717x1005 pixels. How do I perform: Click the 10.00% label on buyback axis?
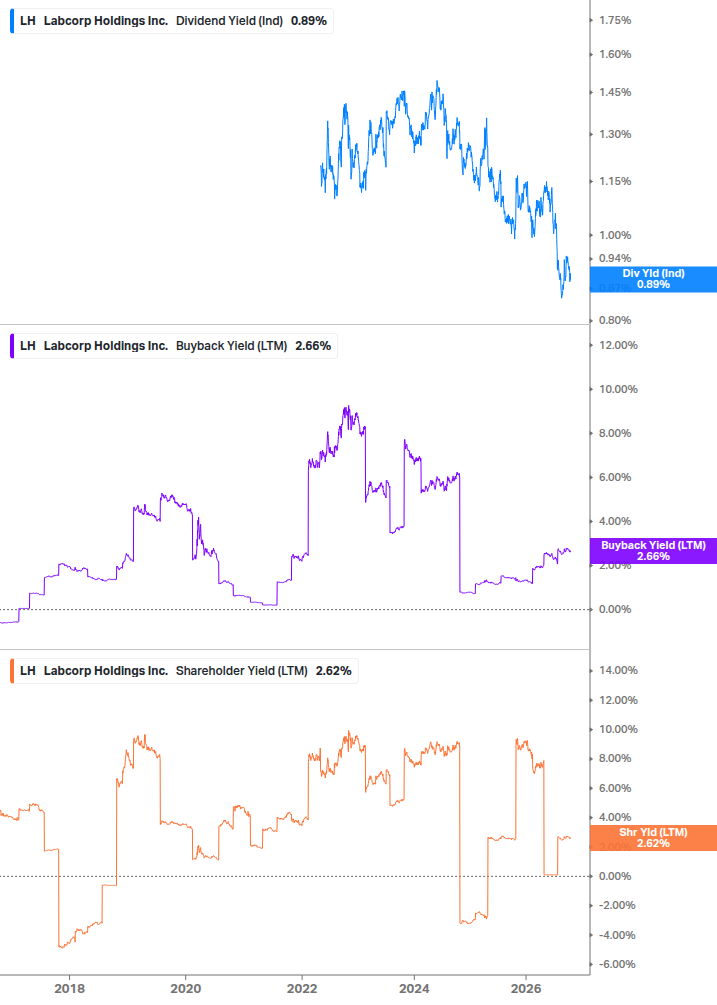tap(618, 390)
